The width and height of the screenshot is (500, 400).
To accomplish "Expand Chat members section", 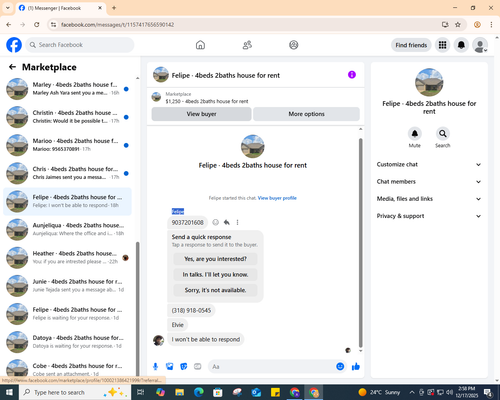I will coord(429,182).
